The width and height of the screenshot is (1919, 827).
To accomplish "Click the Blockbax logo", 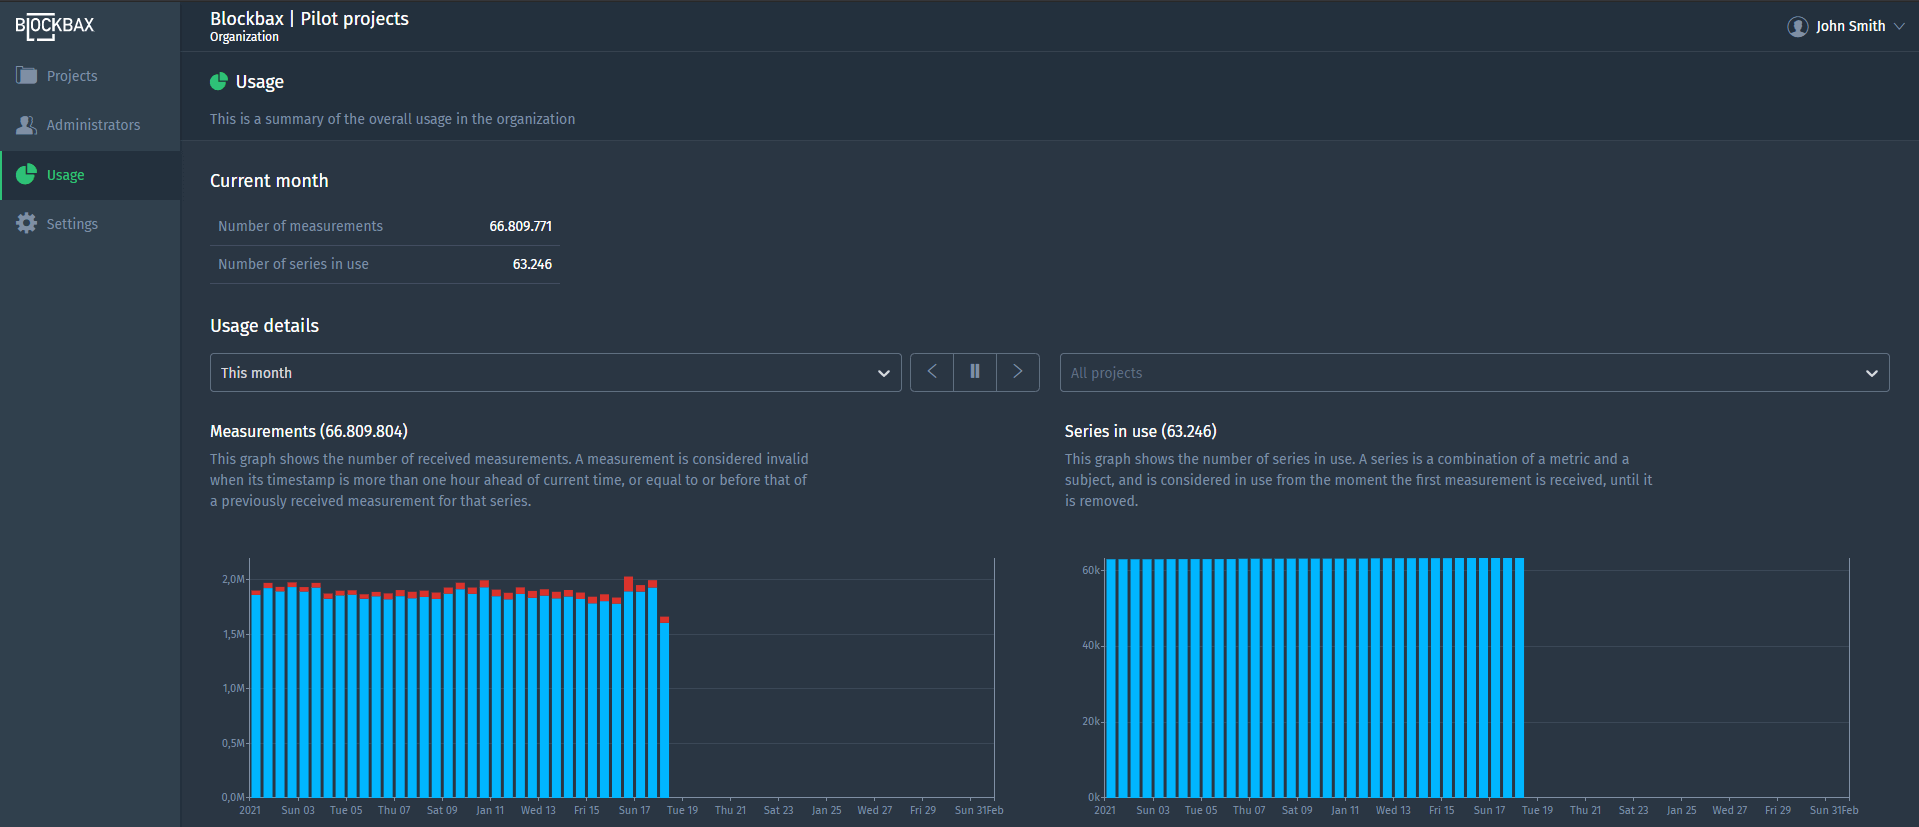I will click(x=54, y=26).
